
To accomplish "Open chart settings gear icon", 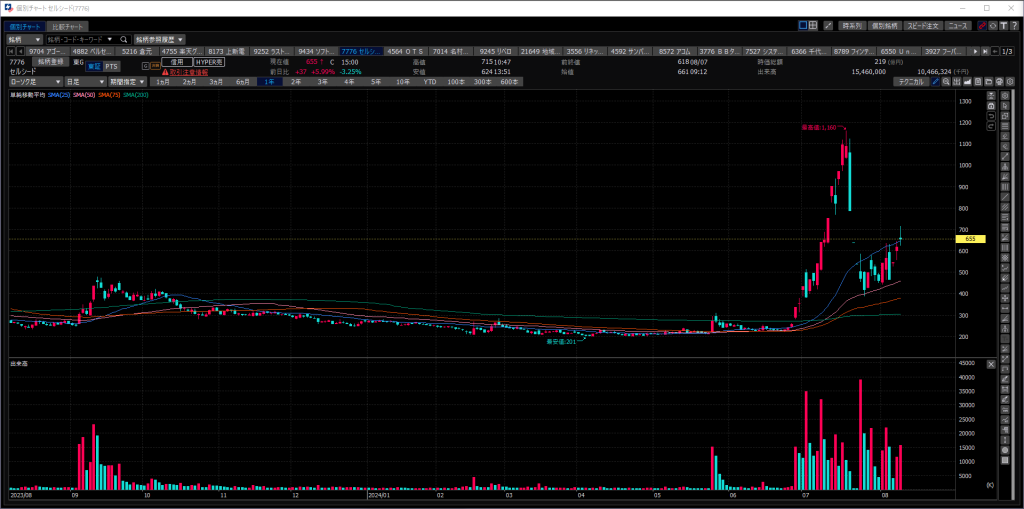I will coord(1010,82).
